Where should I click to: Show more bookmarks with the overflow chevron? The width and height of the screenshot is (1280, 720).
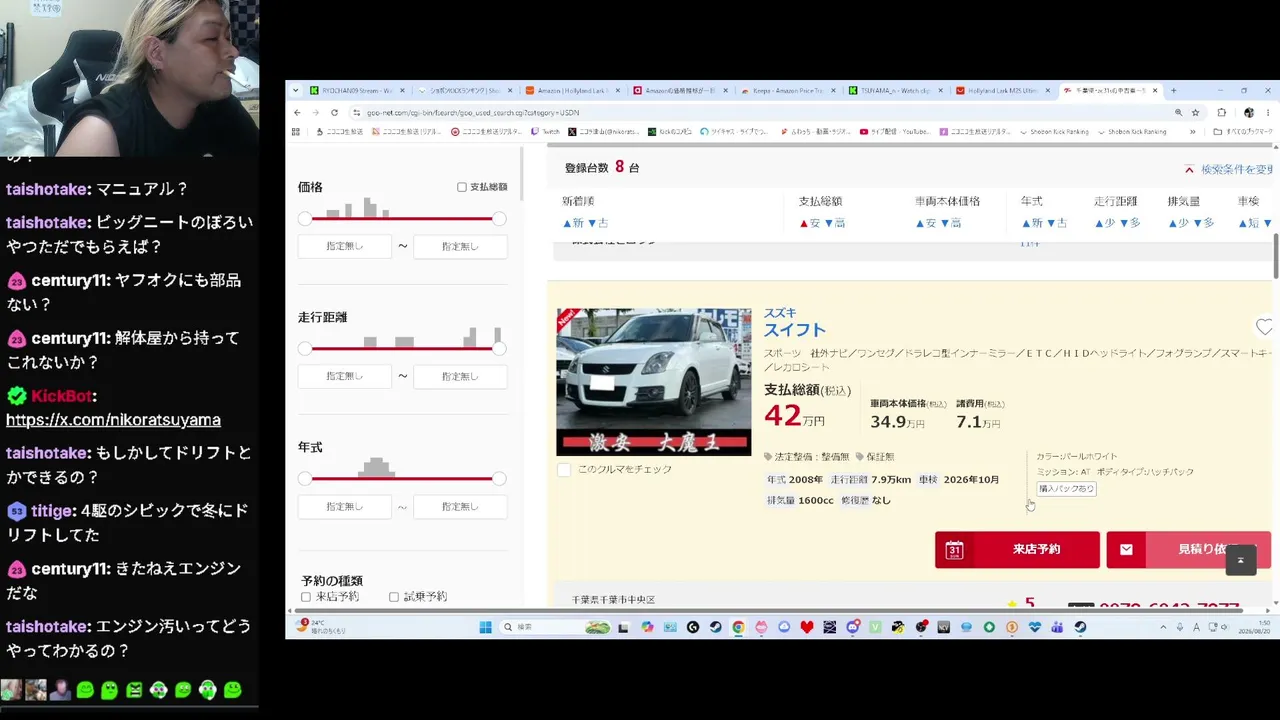pyautogui.click(x=1192, y=132)
